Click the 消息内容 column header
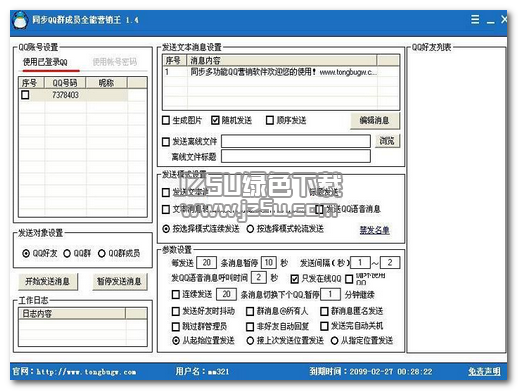Viewport: 518px width, 391px height. click(282, 61)
